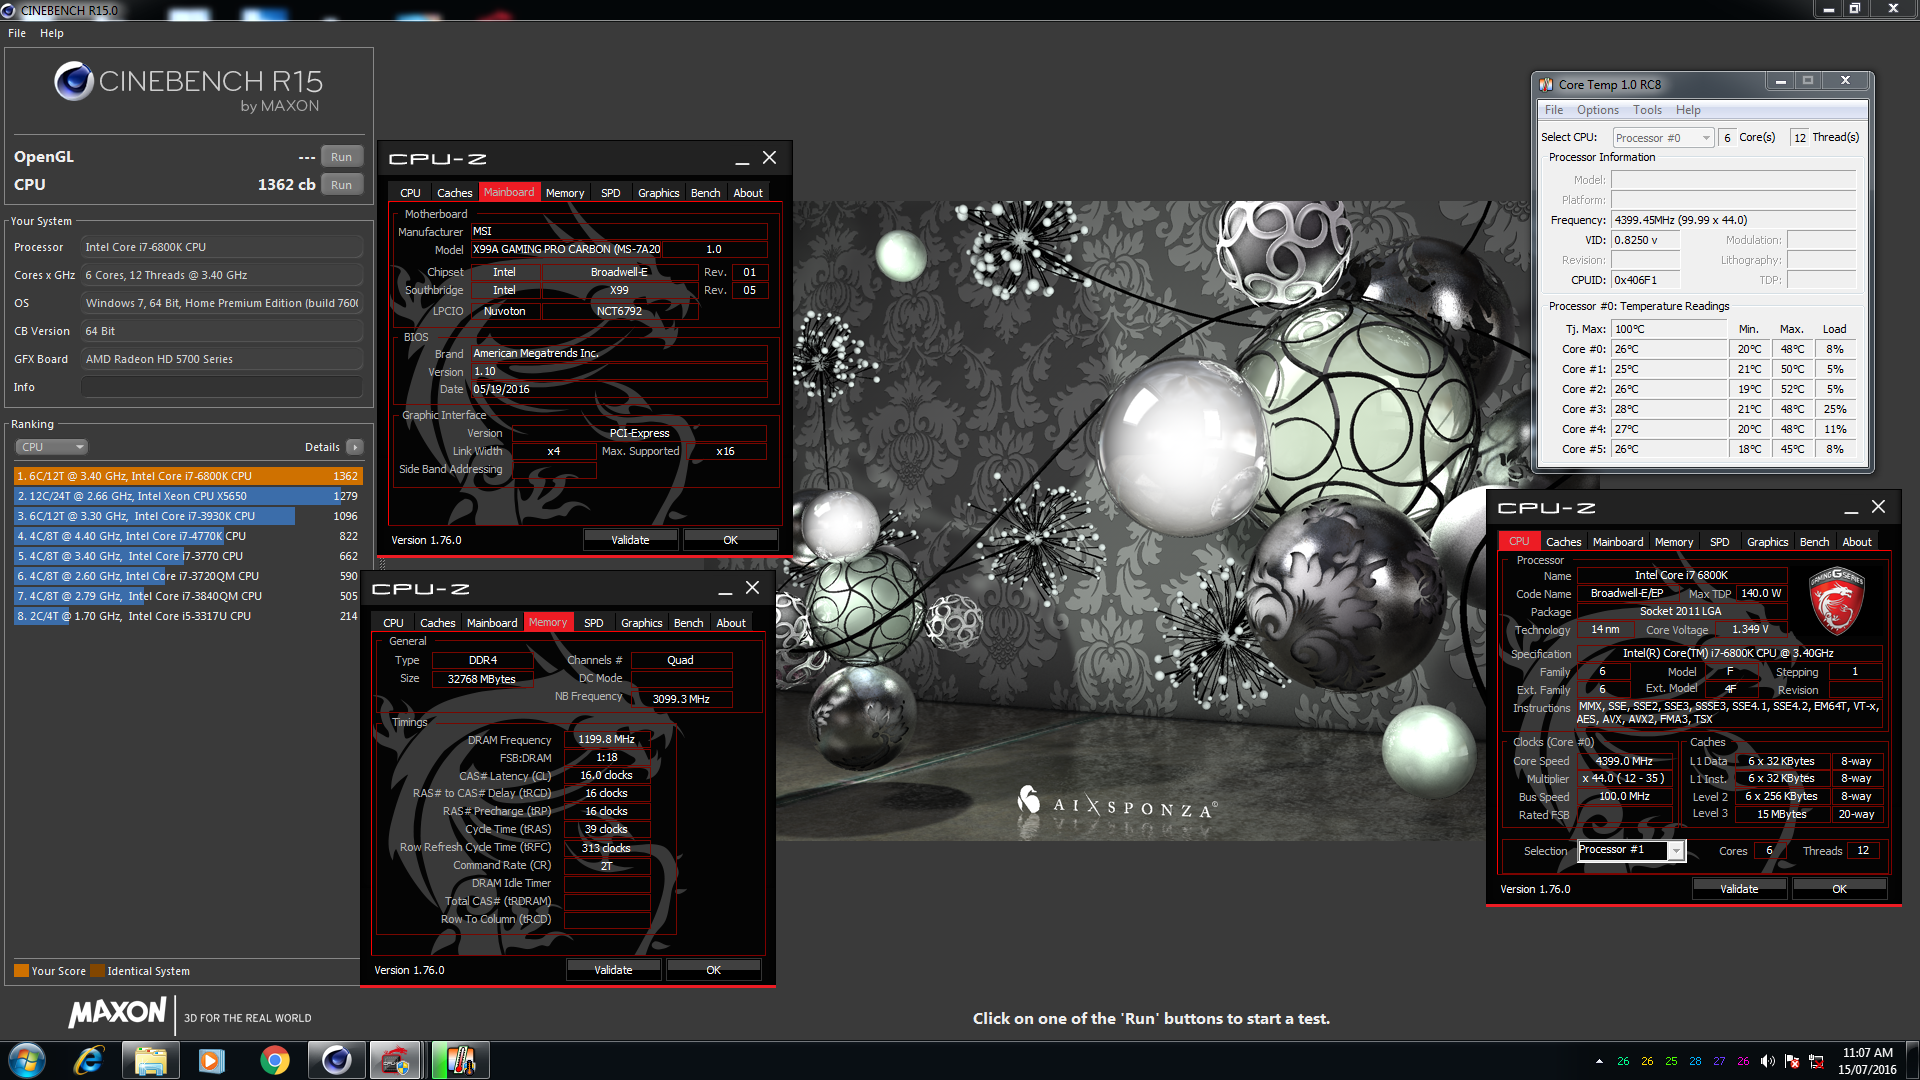Open Windows Explorer folder icon in taskbar
Image resolution: width=1920 pixels, height=1080 pixels.
tap(151, 1060)
